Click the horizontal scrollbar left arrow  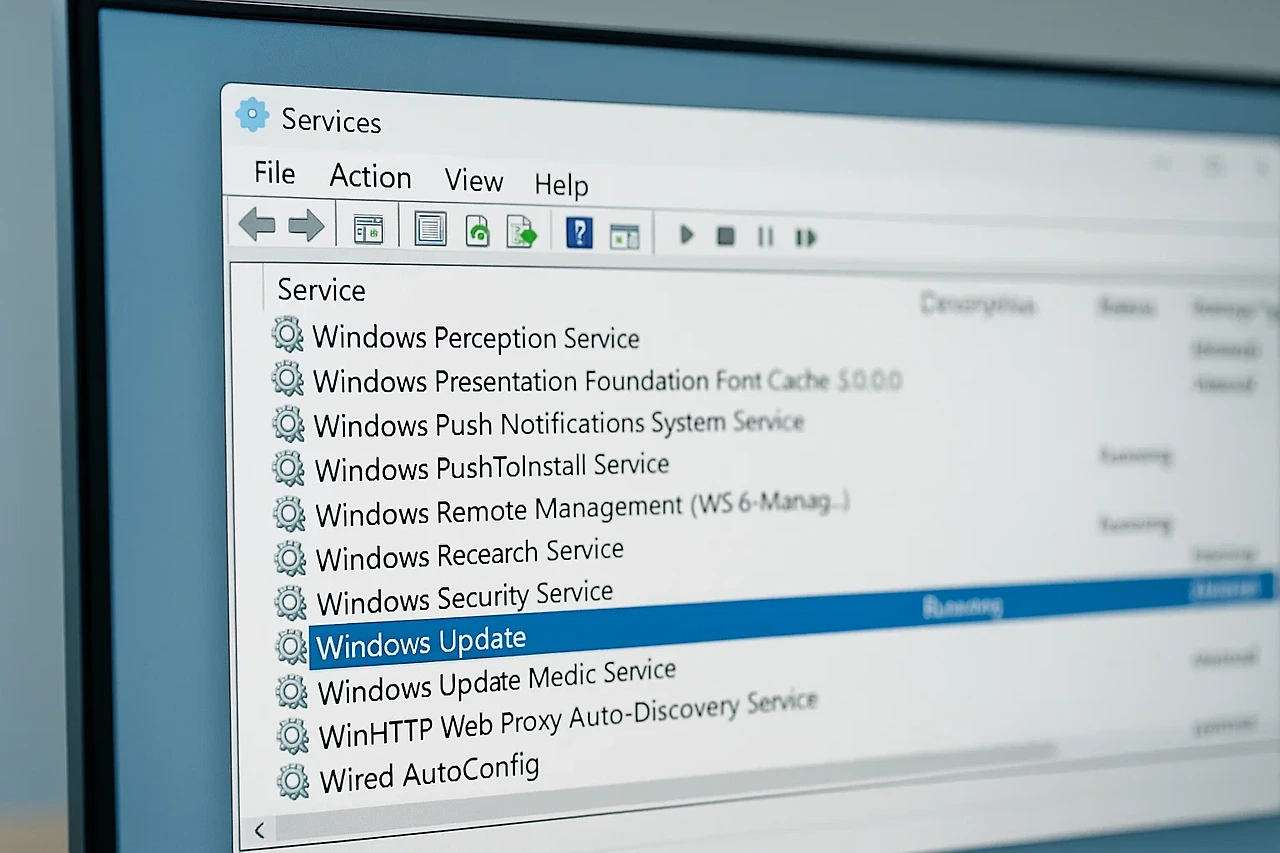(x=259, y=830)
